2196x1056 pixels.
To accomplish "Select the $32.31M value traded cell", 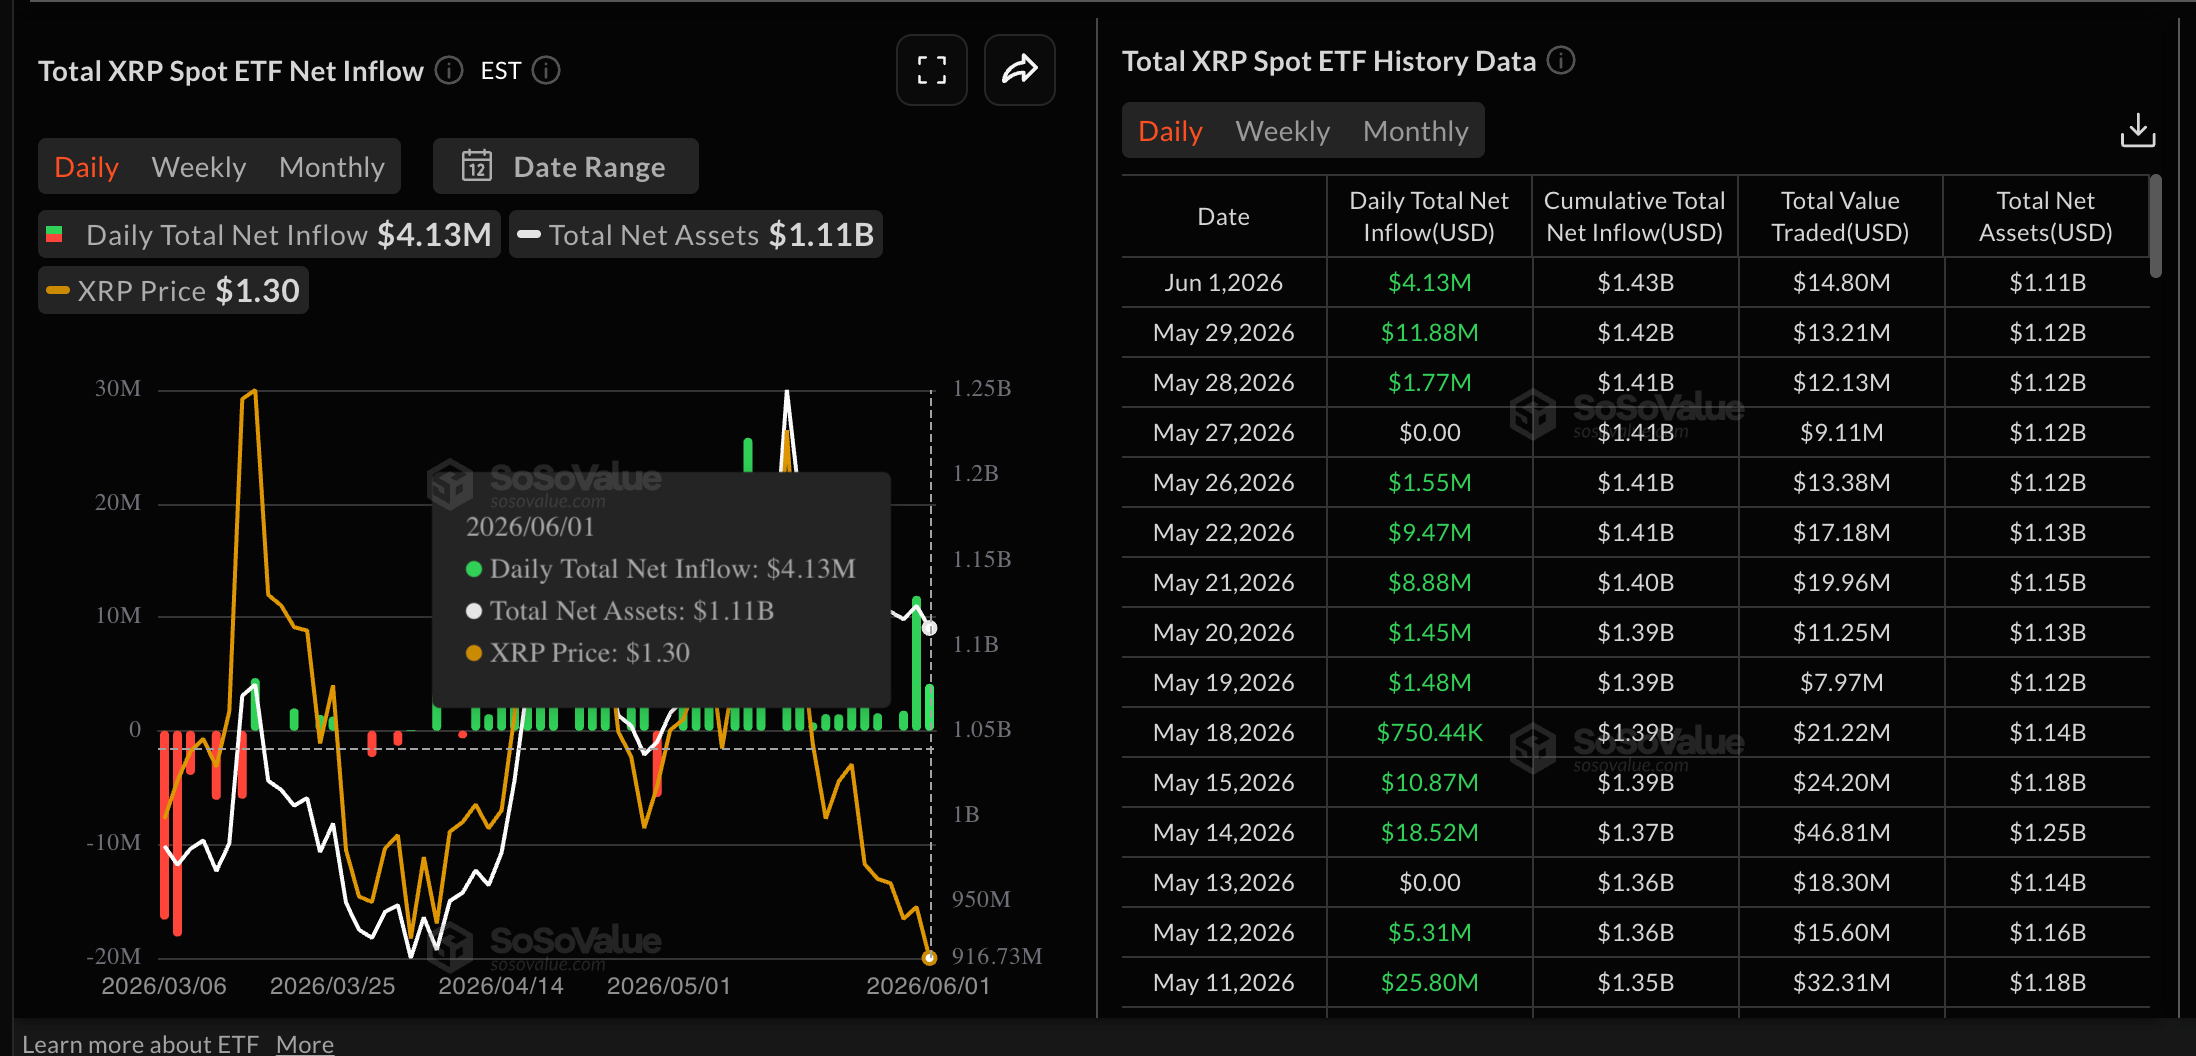I will [x=1841, y=983].
